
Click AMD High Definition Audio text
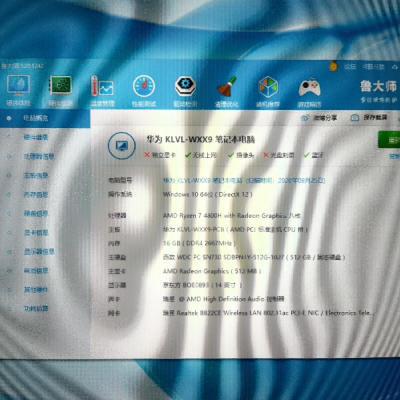[224, 299]
